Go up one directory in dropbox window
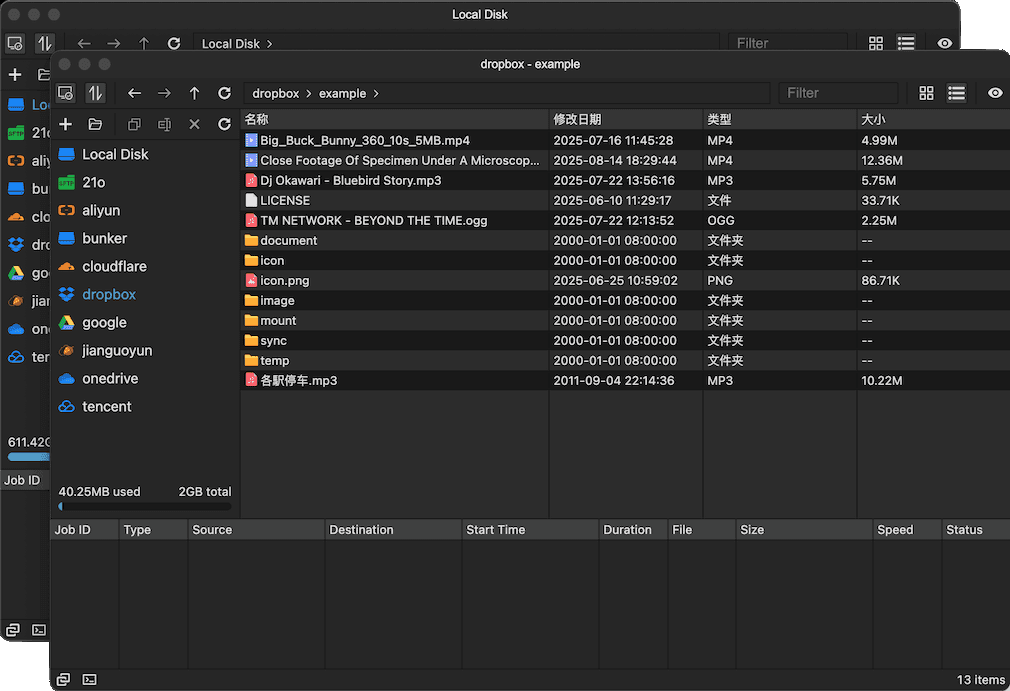1010x691 pixels. pos(195,93)
